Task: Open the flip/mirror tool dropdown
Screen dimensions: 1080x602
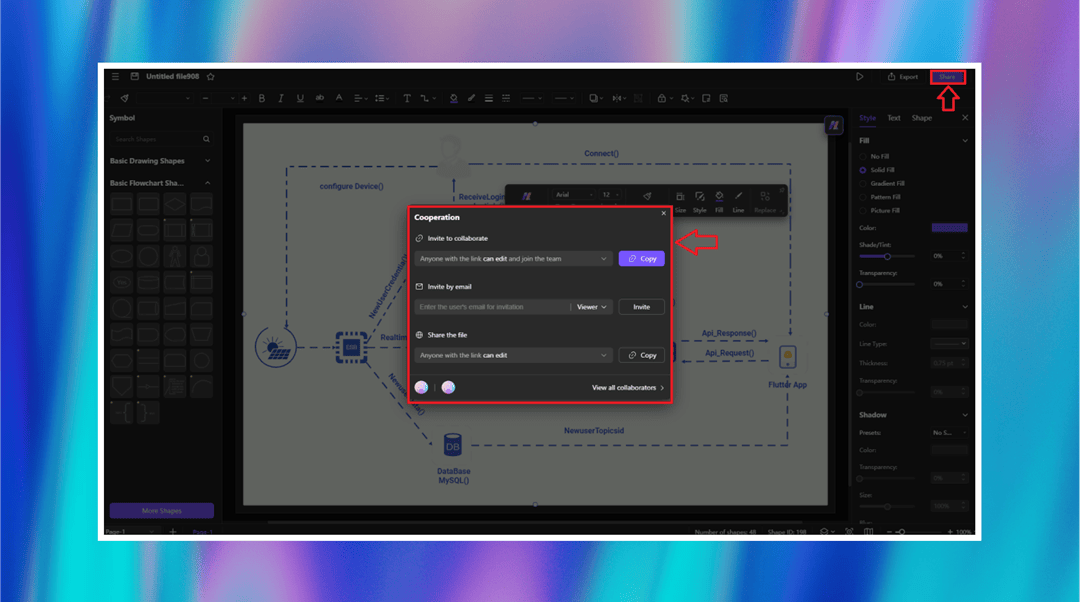Action: tap(619, 98)
